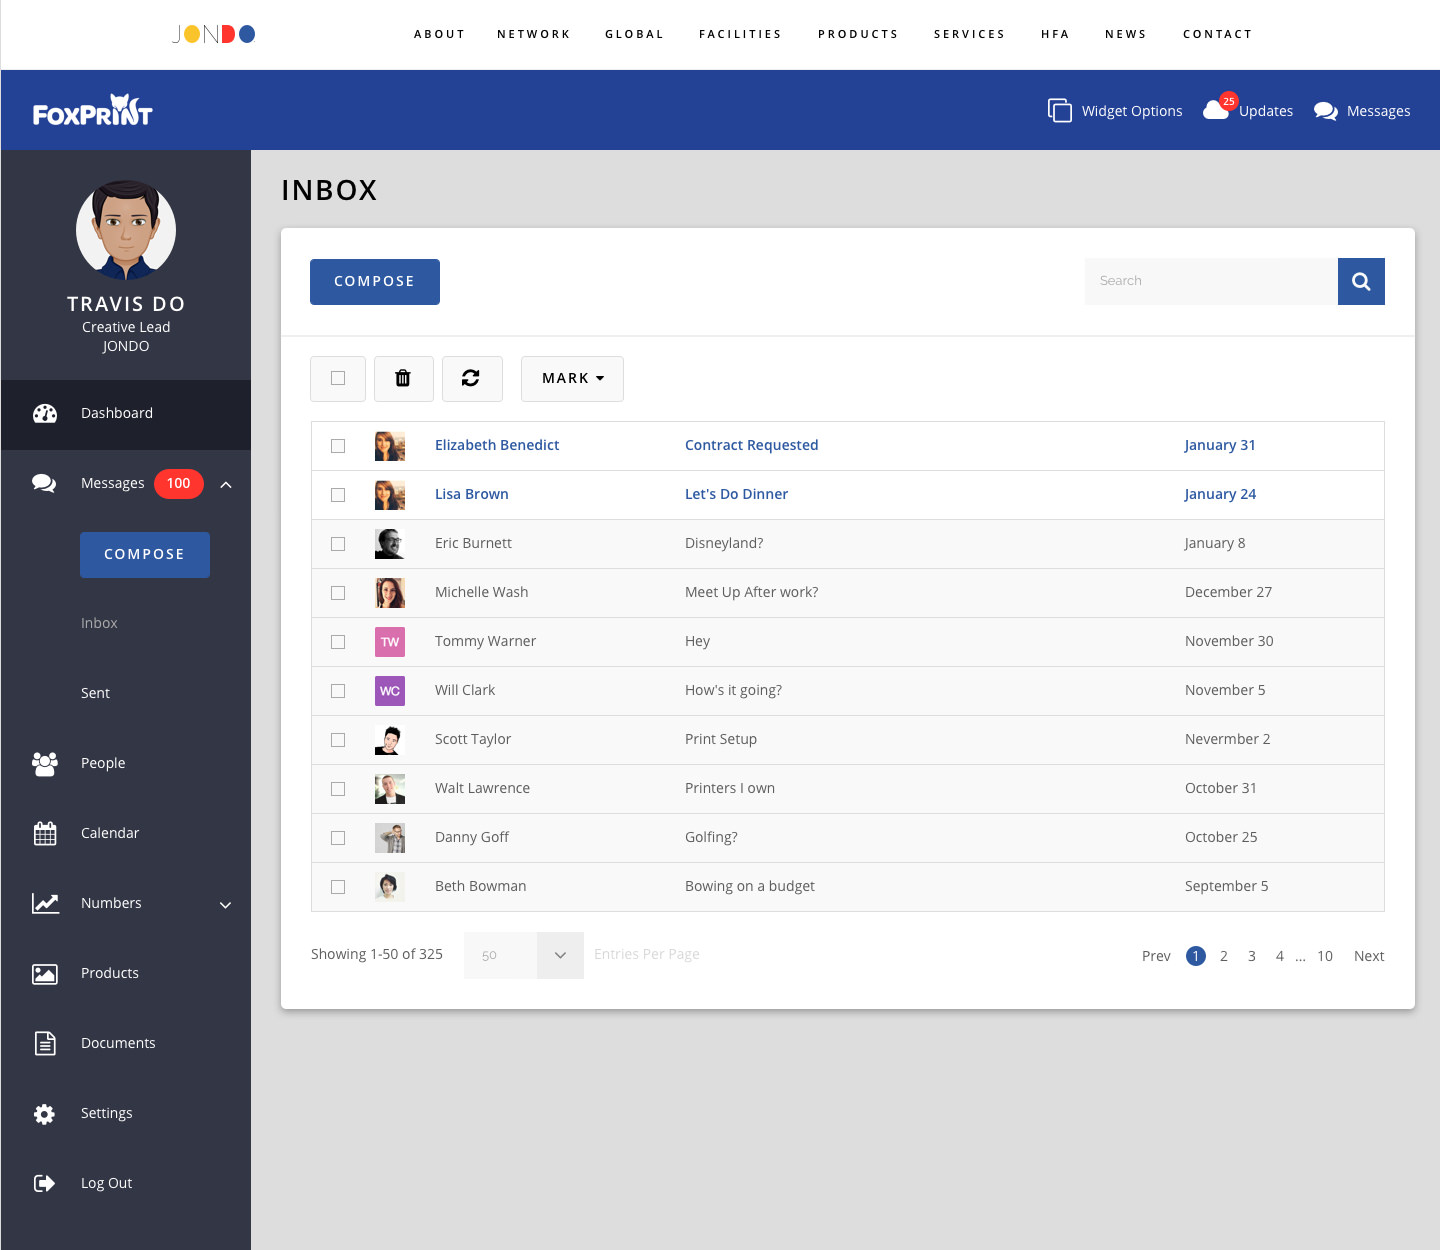Click the search magnifier button

coord(1361,281)
